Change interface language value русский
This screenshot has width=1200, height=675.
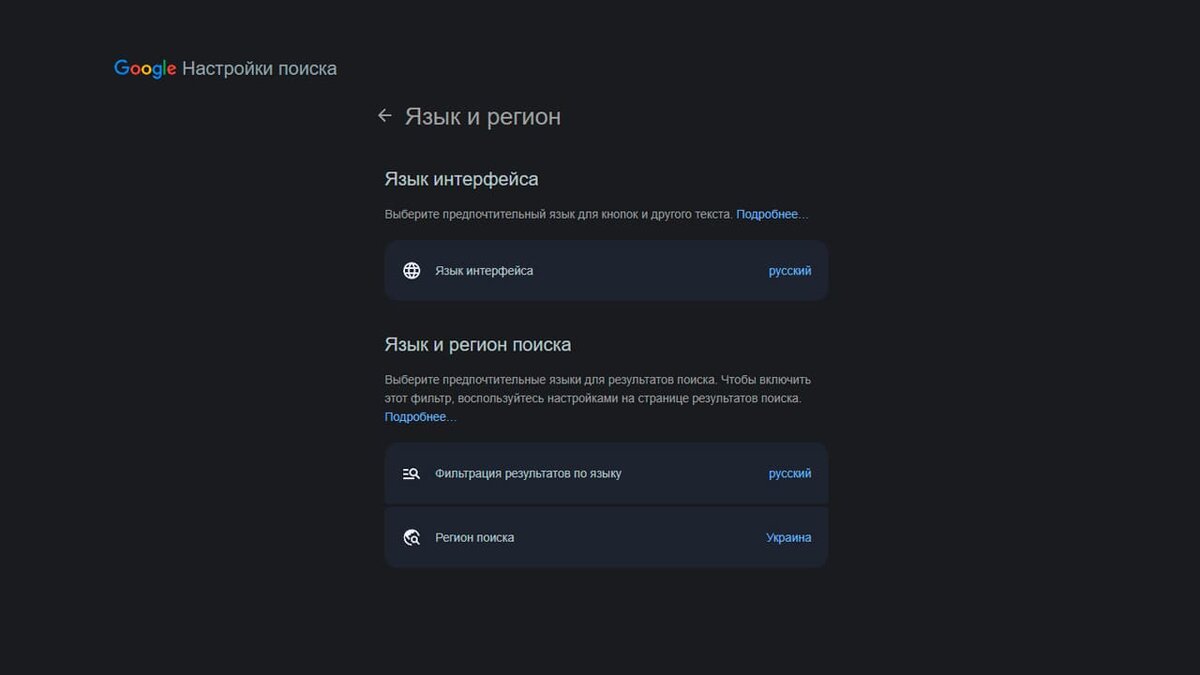tap(790, 271)
